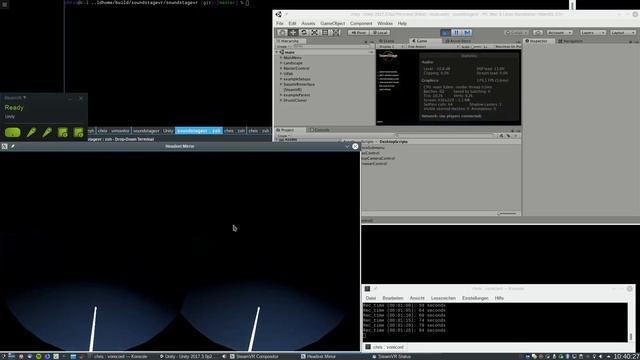Select the Rotate tool in Unity toolbar

click(303, 32)
